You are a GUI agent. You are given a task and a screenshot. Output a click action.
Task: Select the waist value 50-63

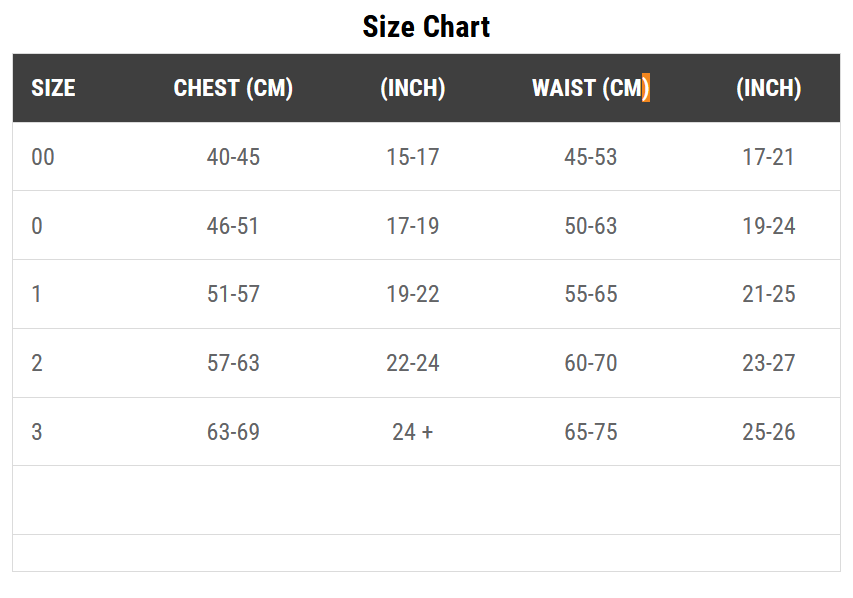(x=591, y=226)
